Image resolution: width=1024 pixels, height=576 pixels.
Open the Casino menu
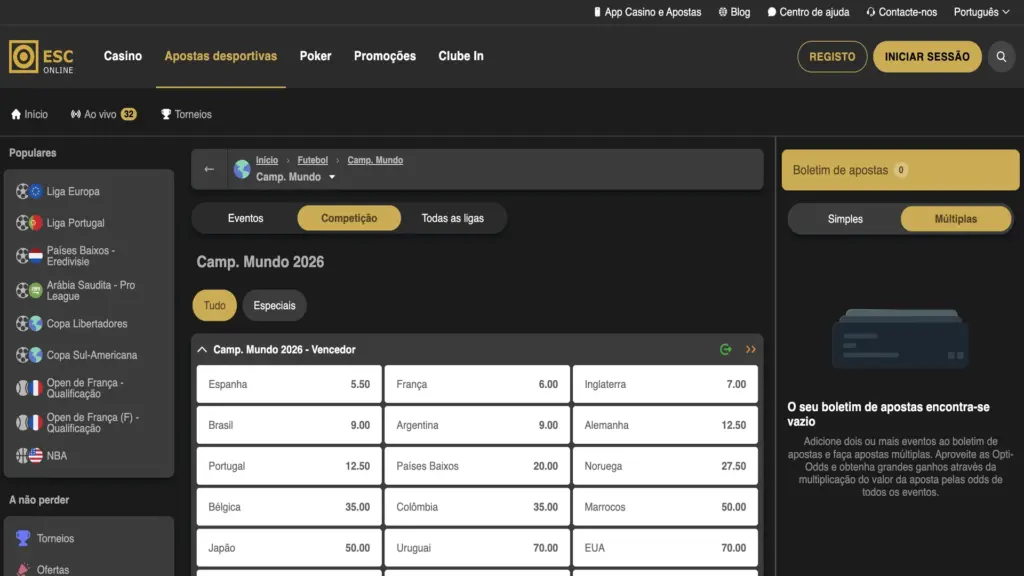123,56
